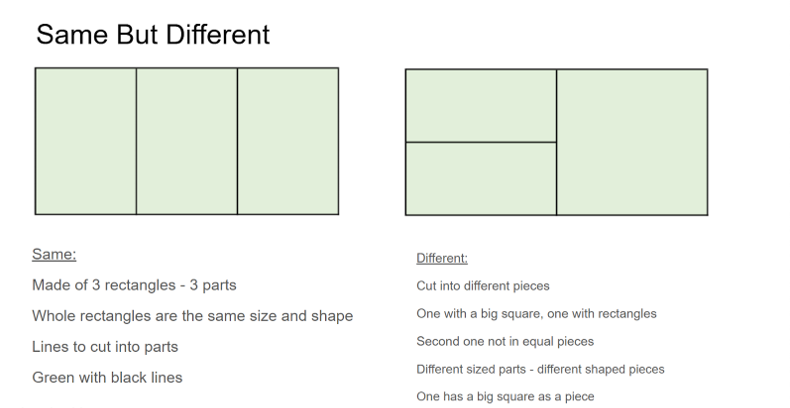This screenshot has width=790, height=408.
Task: Click "One has a big square as a piece"
Action: [505, 397]
